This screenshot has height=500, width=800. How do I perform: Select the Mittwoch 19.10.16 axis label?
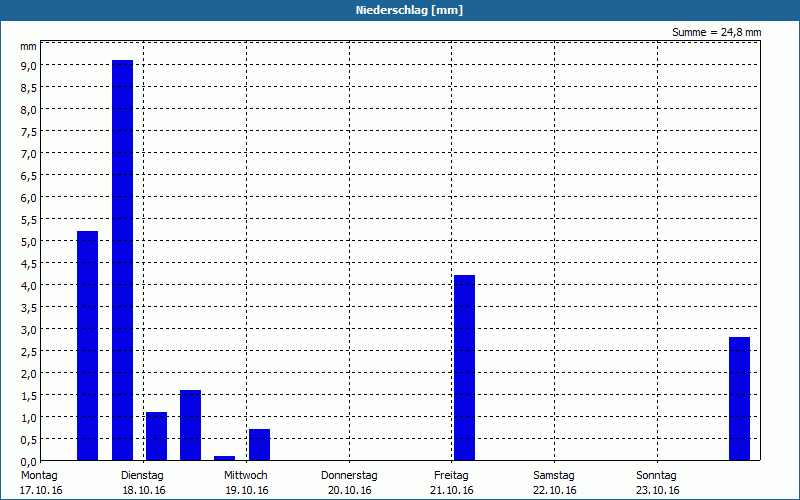[246, 483]
